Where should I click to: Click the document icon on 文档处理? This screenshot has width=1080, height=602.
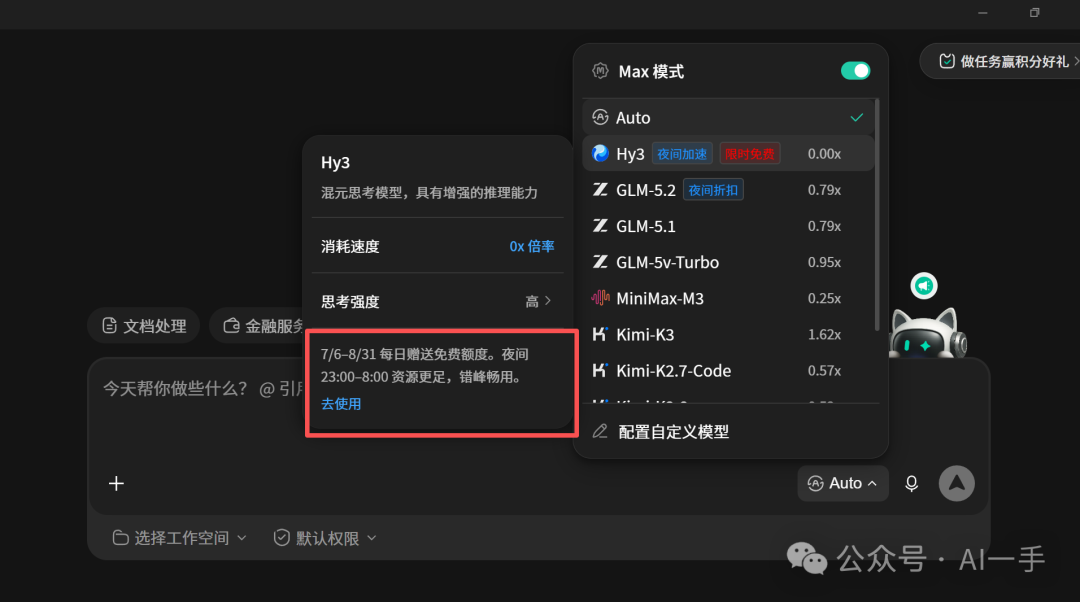(x=110, y=325)
